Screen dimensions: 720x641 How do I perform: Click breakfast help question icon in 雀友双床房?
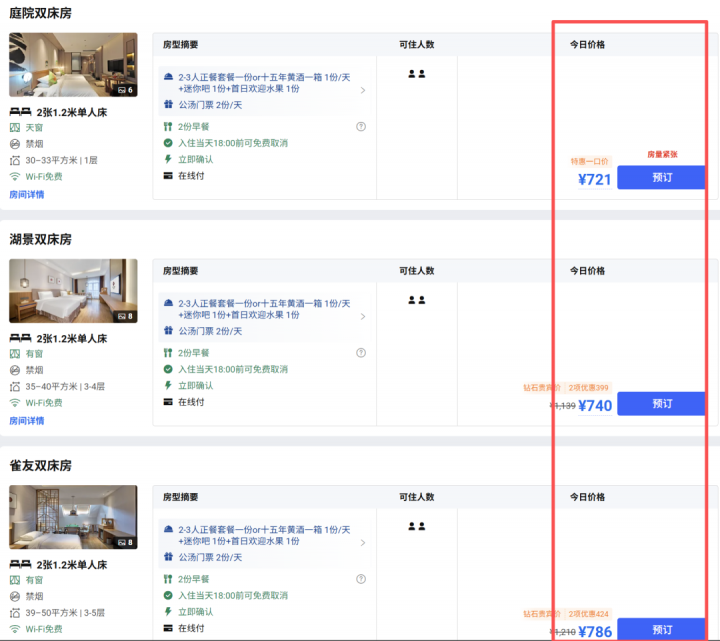pos(361,579)
